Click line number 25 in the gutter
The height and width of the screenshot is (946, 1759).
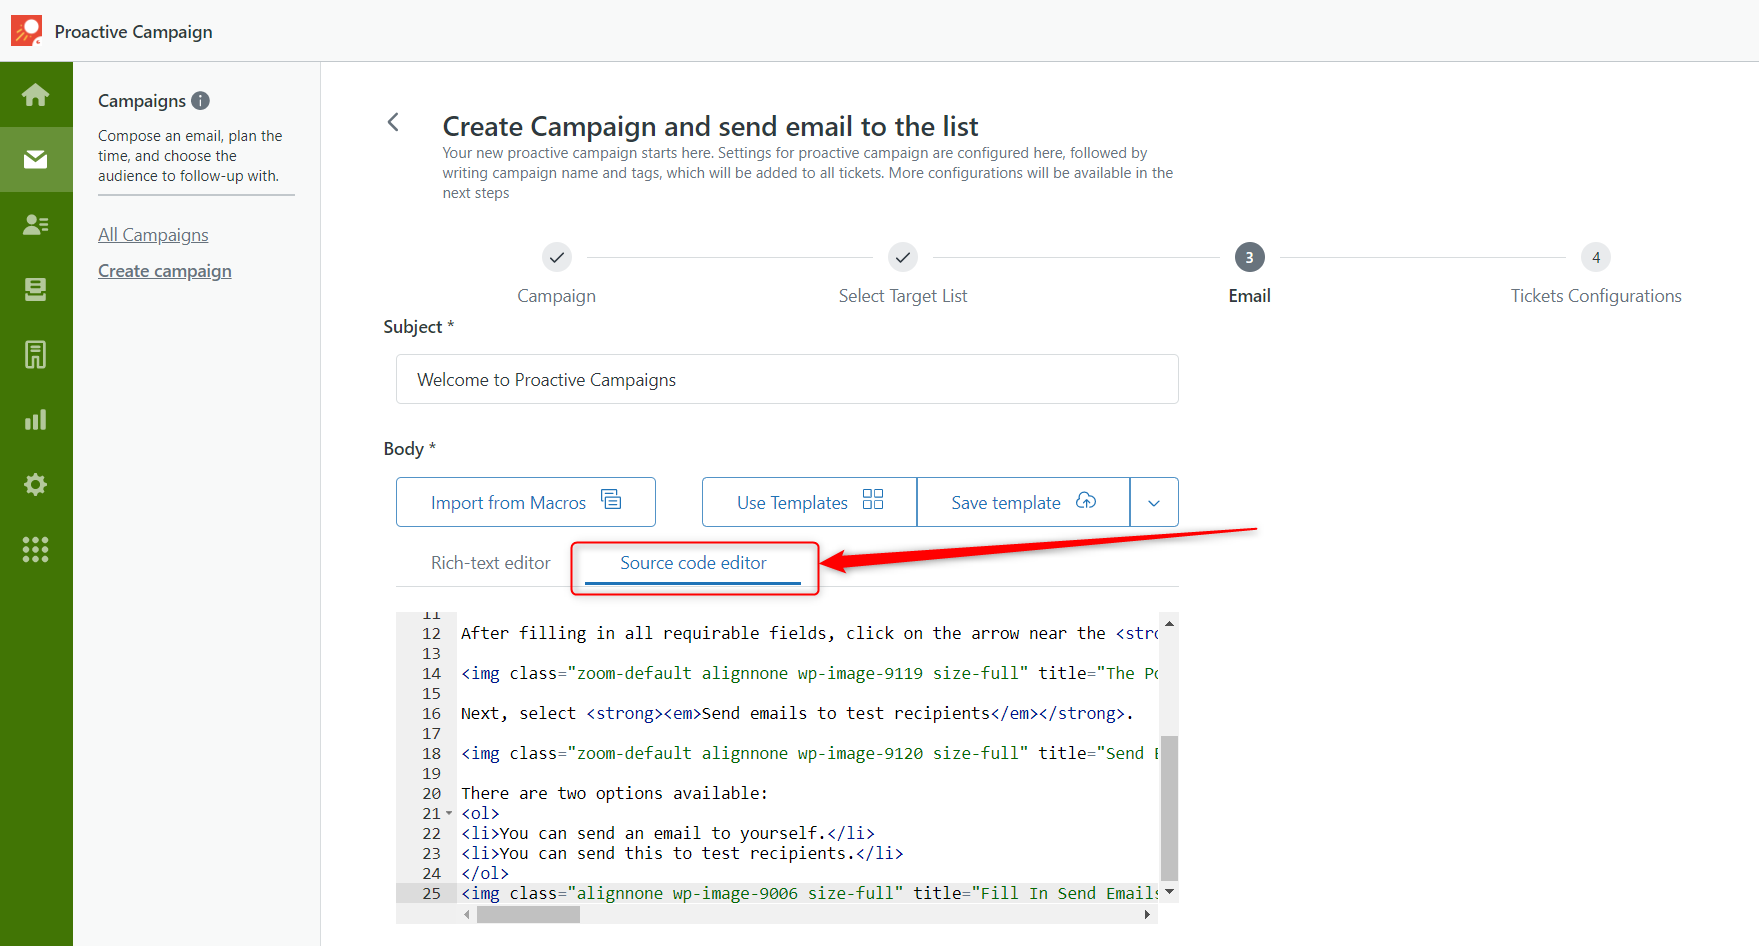(x=431, y=893)
